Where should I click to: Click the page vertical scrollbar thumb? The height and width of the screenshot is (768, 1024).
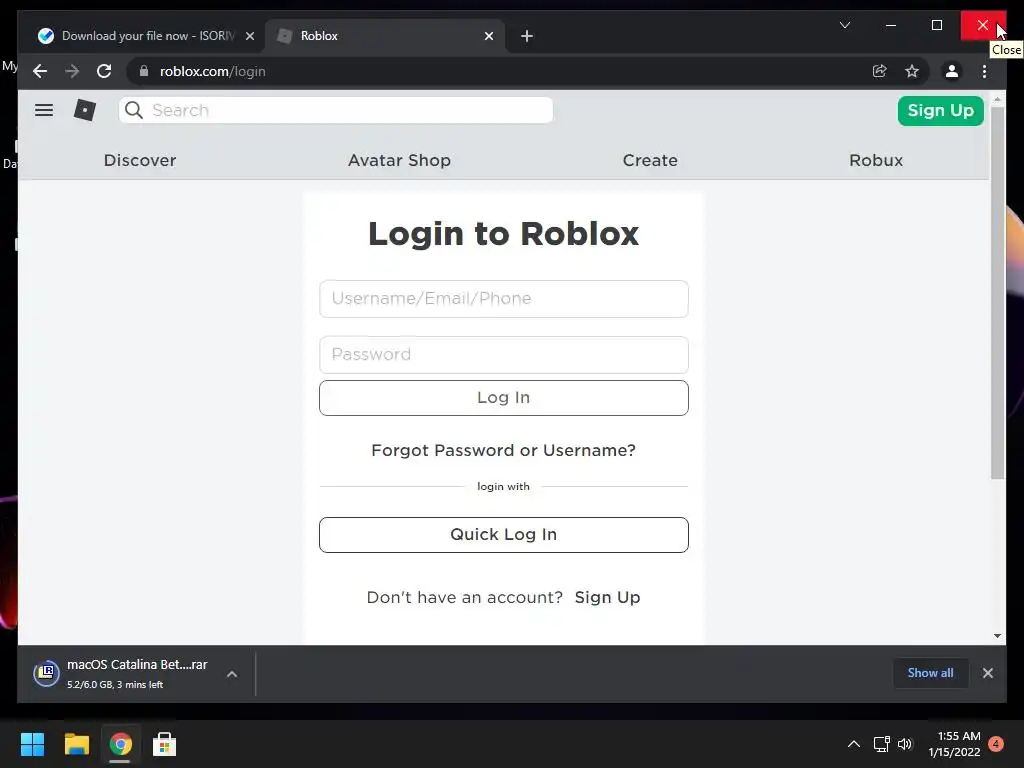[997, 293]
